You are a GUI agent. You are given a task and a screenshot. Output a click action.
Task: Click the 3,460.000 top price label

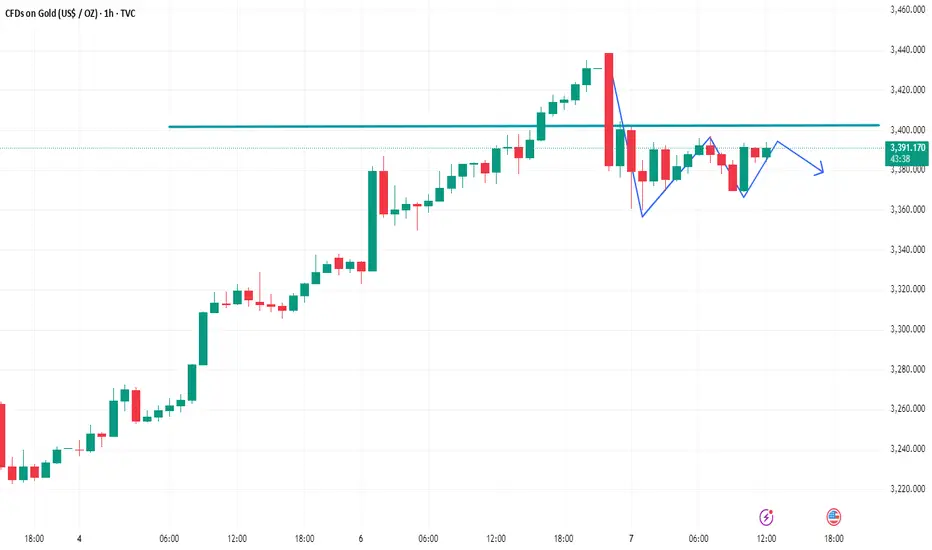(x=908, y=10)
